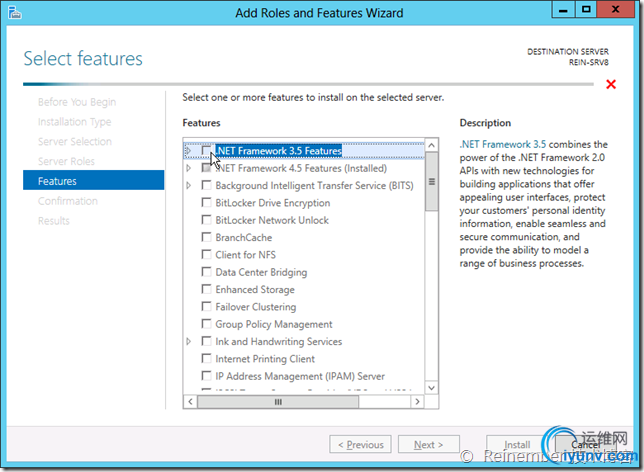
Task: Enable Background Intelligent Transfer Service (BITS)
Action: (206, 185)
